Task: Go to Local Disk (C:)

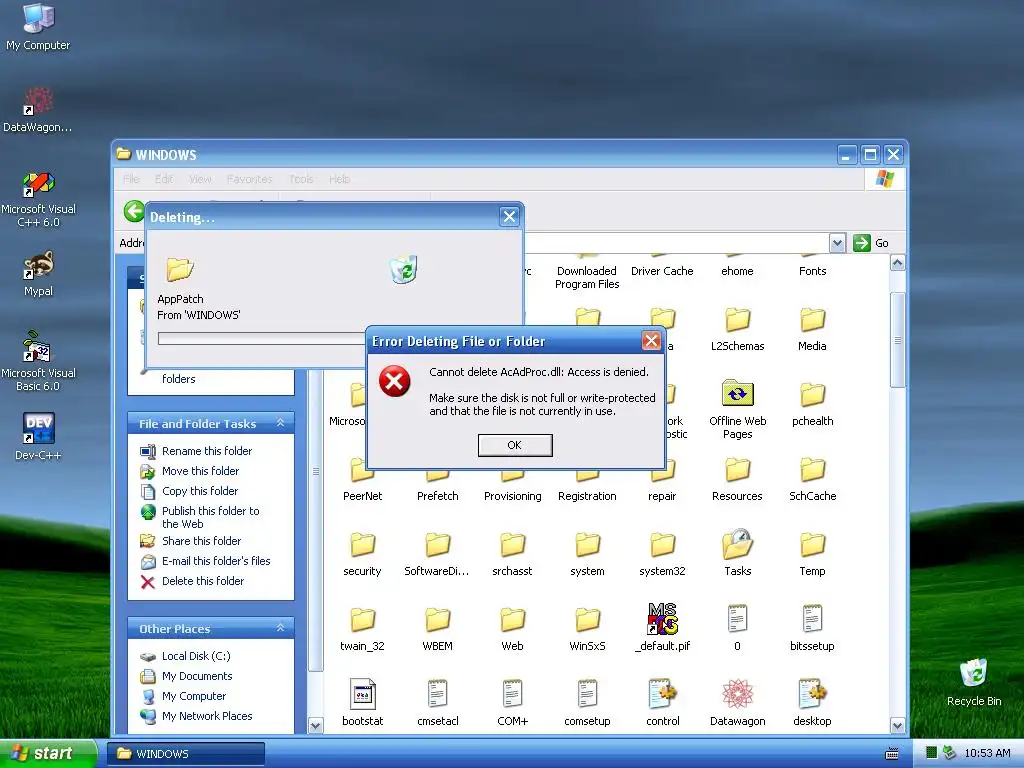Action: (x=196, y=656)
